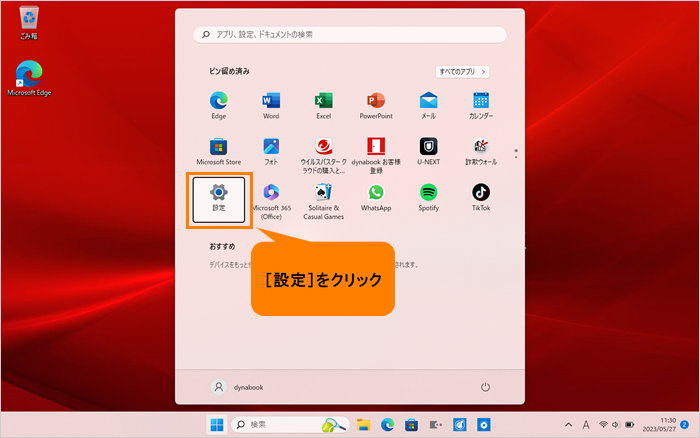Select the ピン留め済み section heading
700x438 pixels.
point(229,71)
